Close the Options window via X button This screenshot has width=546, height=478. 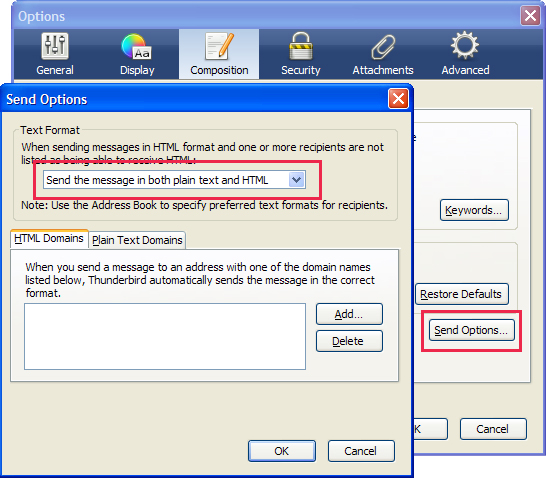530,16
